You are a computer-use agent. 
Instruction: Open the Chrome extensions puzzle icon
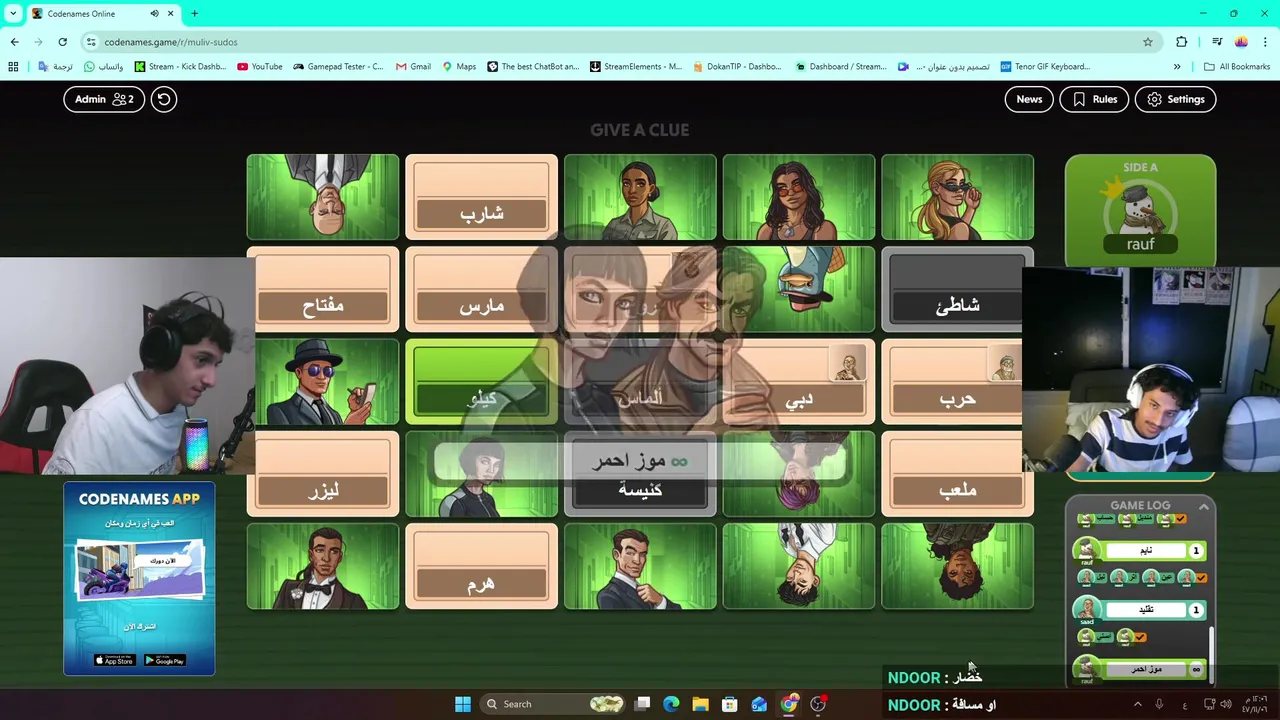coord(1182,42)
